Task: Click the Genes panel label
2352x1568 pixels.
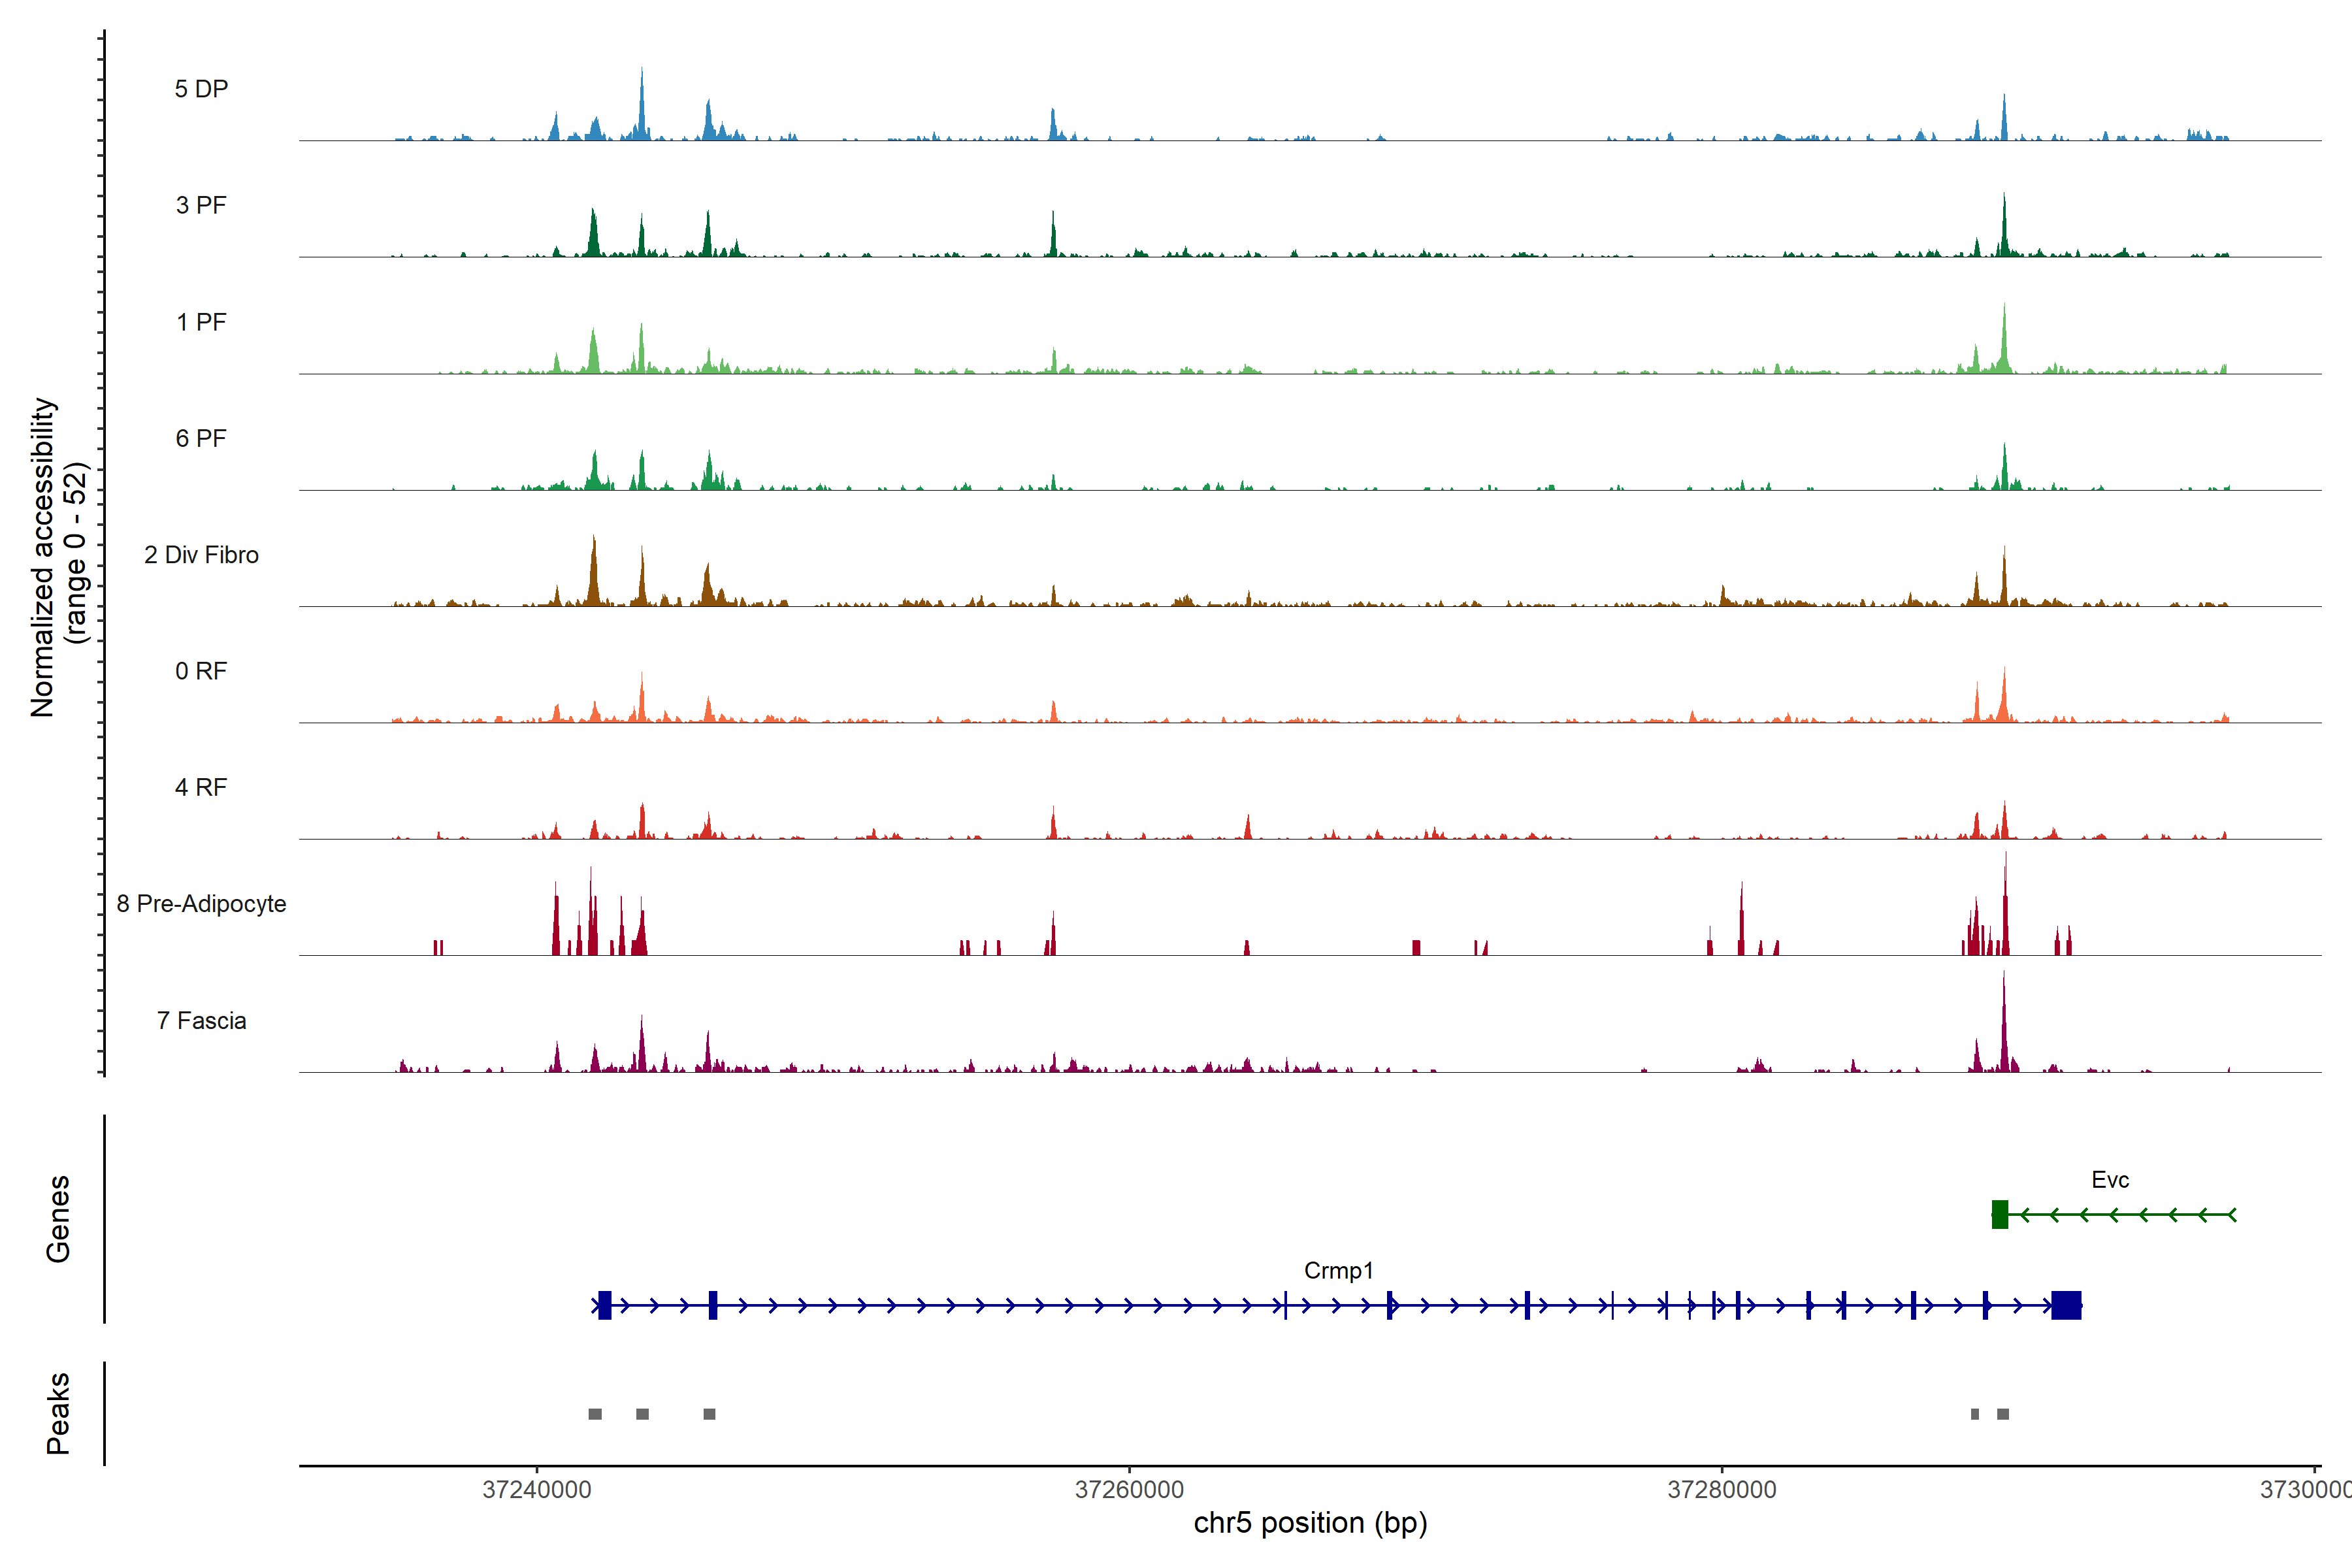Action: pos(58,1219)
